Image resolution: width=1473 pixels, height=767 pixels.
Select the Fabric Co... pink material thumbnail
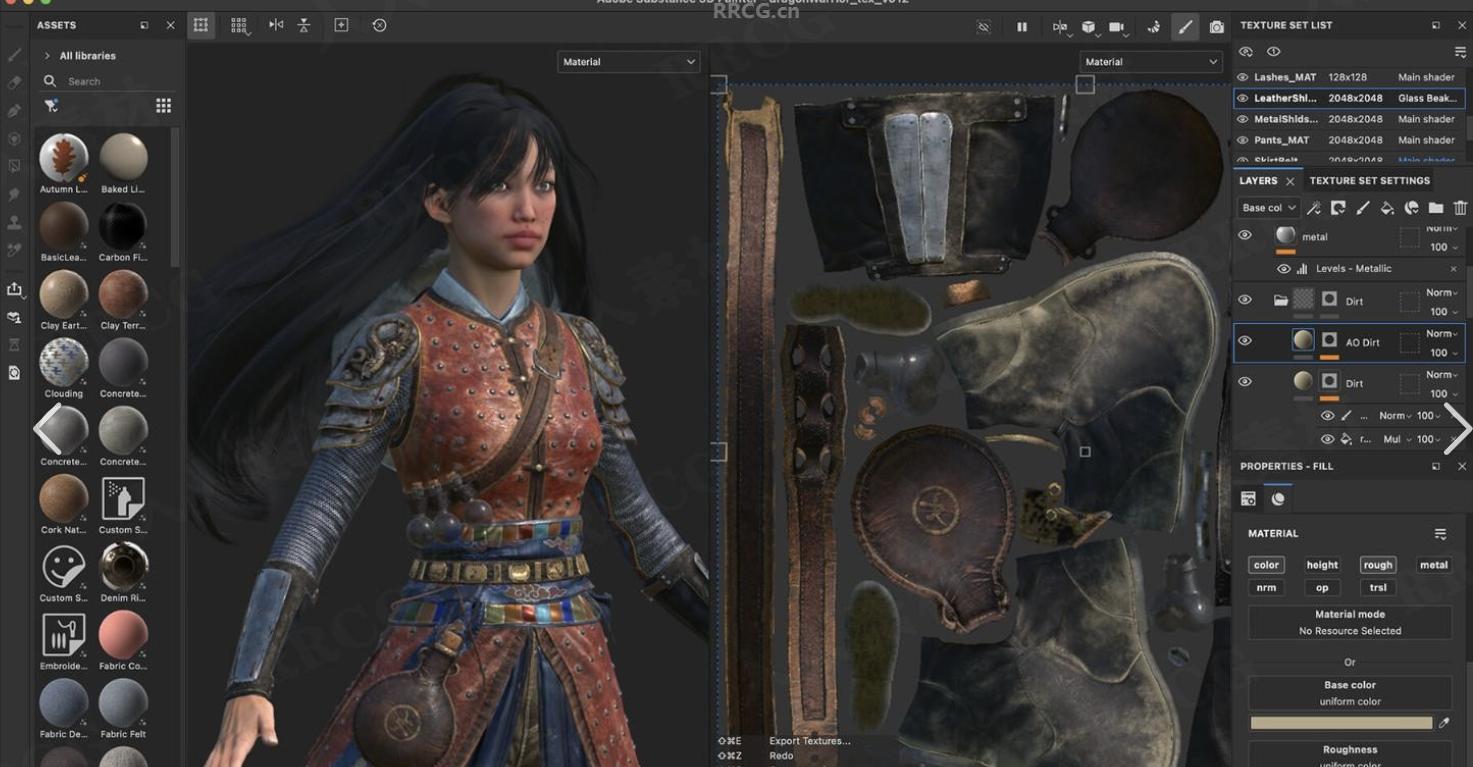click(123, 635)
